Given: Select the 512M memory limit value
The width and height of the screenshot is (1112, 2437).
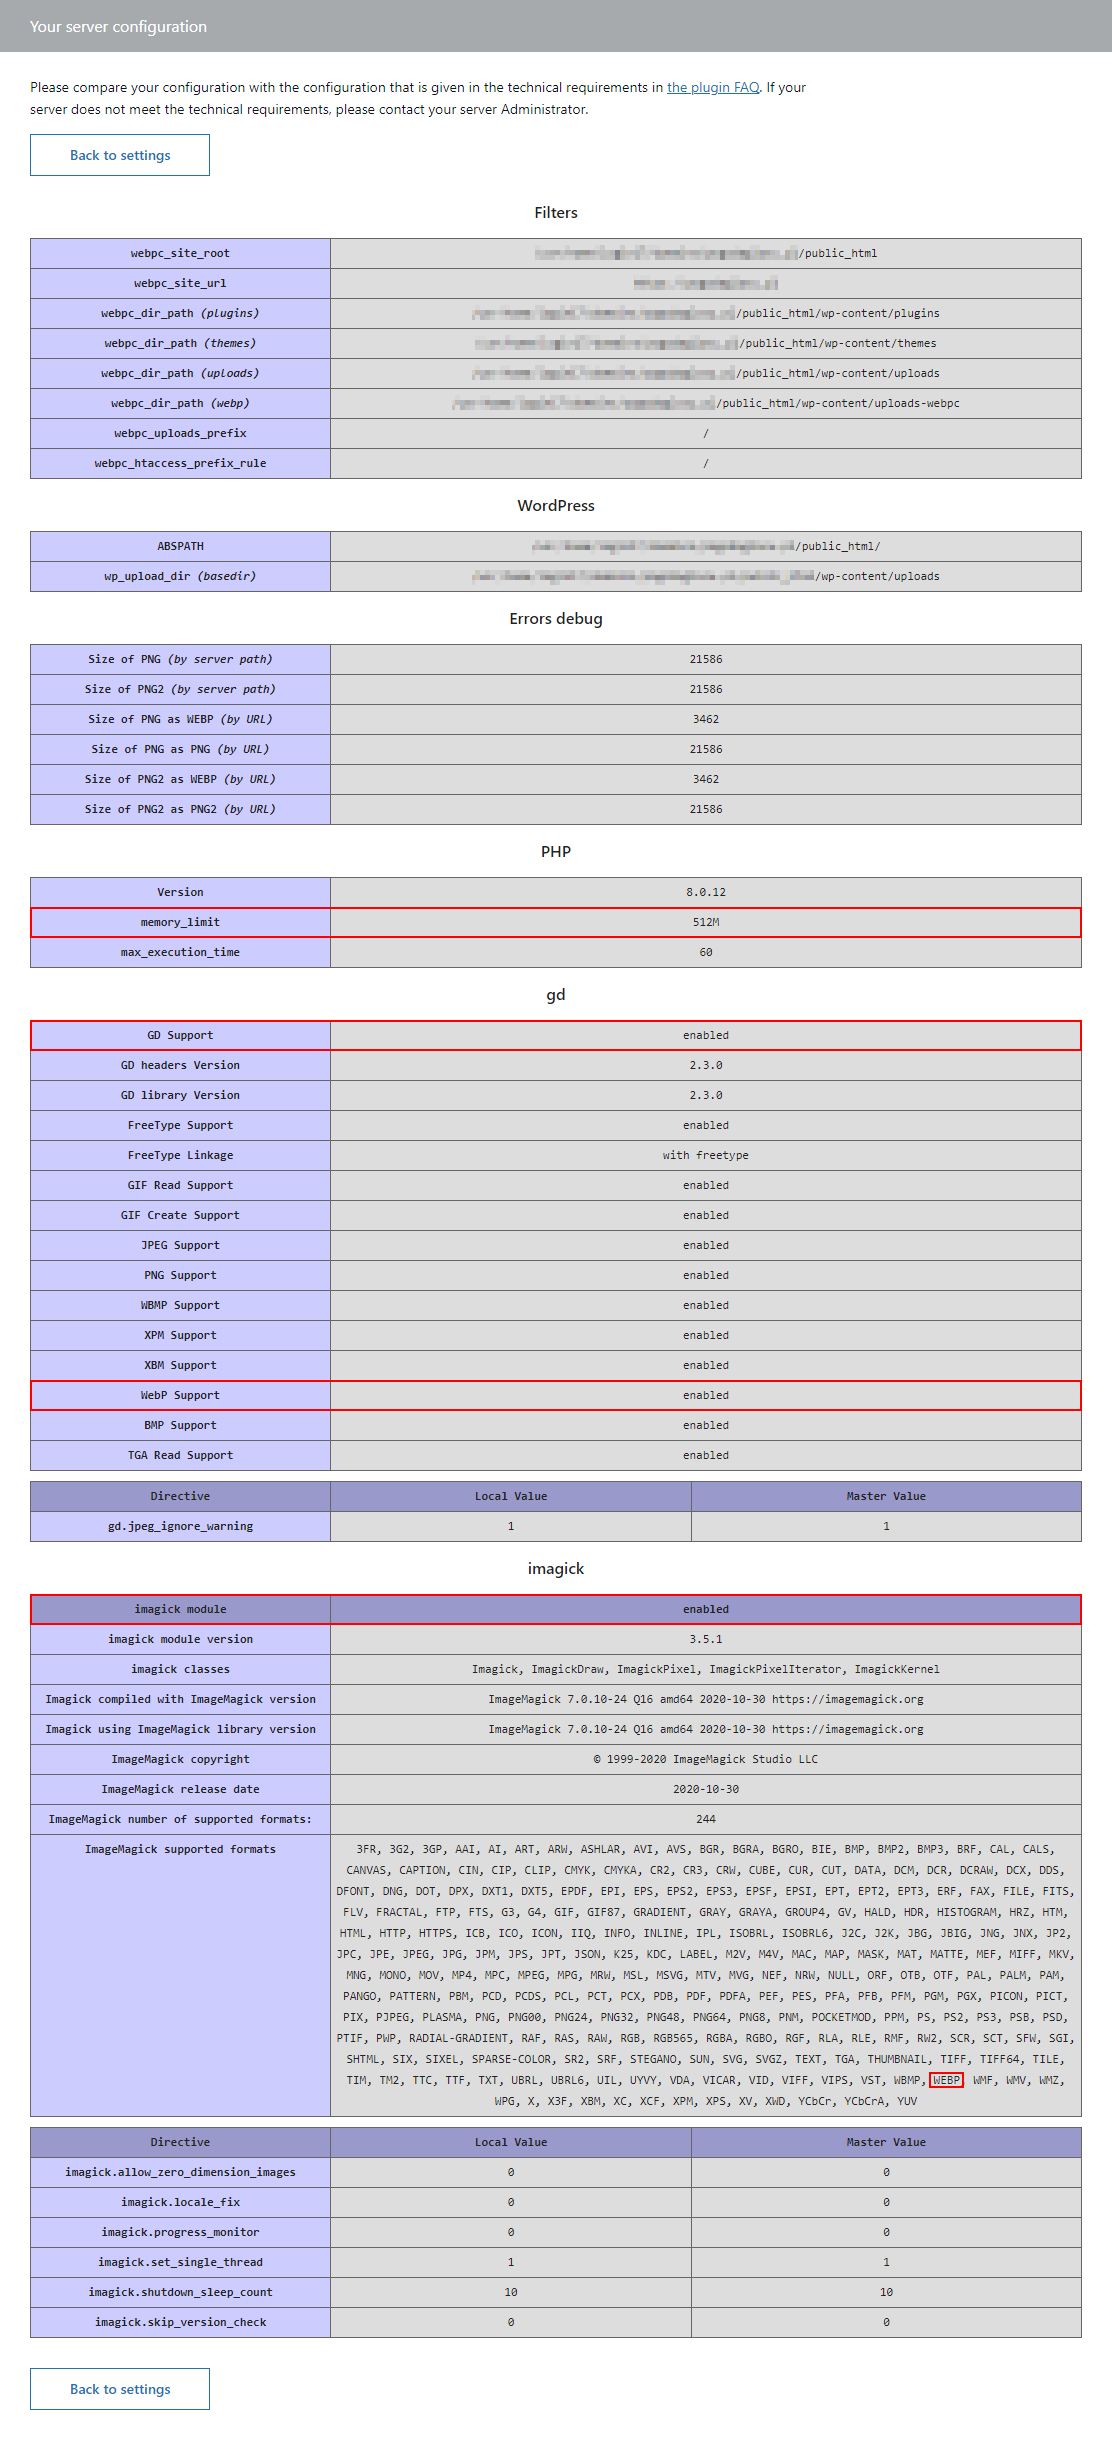Looking at the screenshot, I should (x=705, y=923).
